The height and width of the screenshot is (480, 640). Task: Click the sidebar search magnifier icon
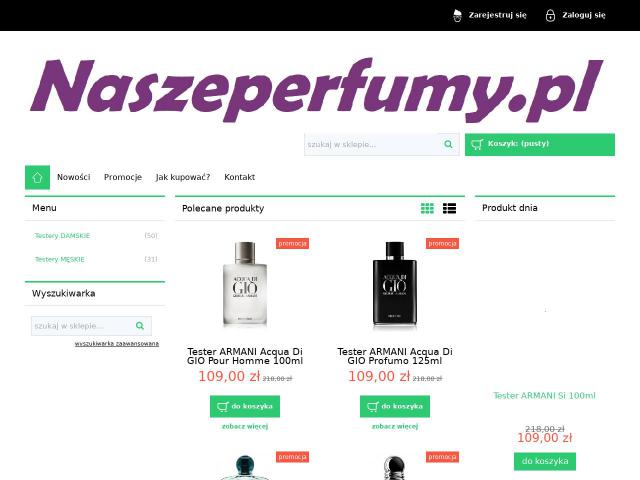[x=140, y=326]
